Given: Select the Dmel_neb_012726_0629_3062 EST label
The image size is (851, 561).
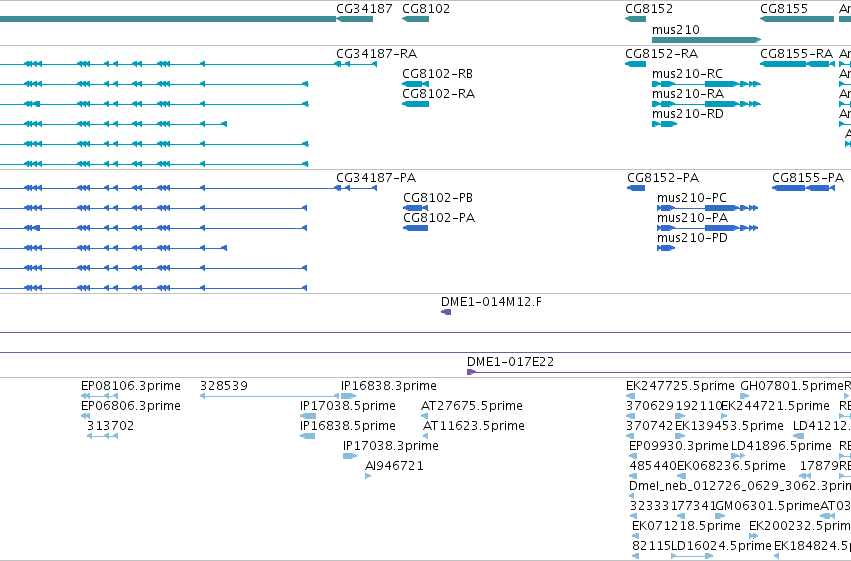Looking at the screenshot, I should tap(740, 486).
